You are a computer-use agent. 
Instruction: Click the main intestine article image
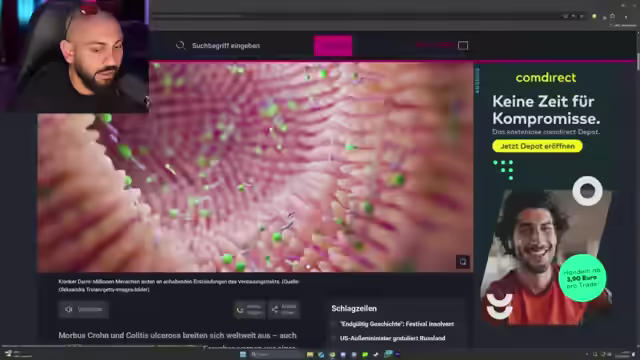click(x=256, y=167)
